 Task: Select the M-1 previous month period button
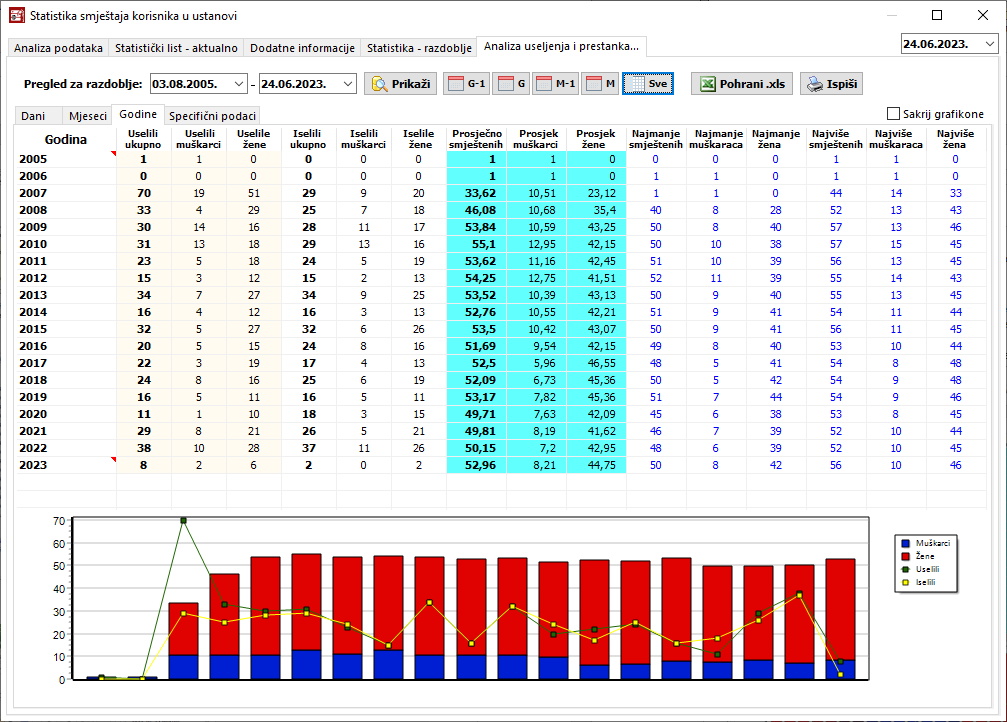(x=555, y=84)
